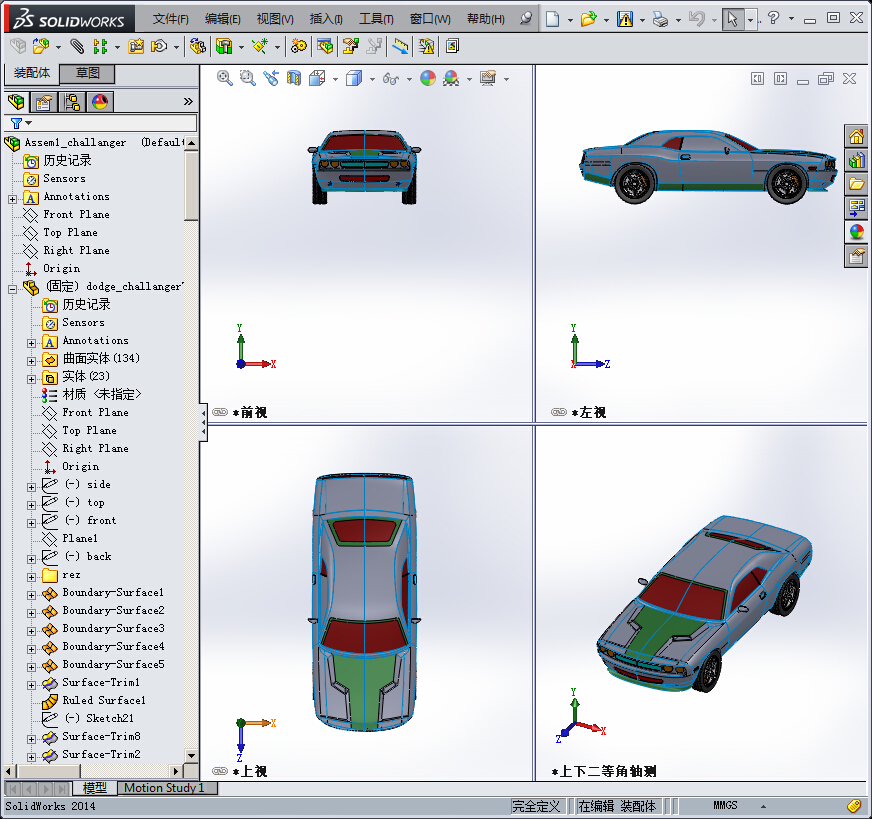Open the Assembly Features icon

(x=224, y=46)
